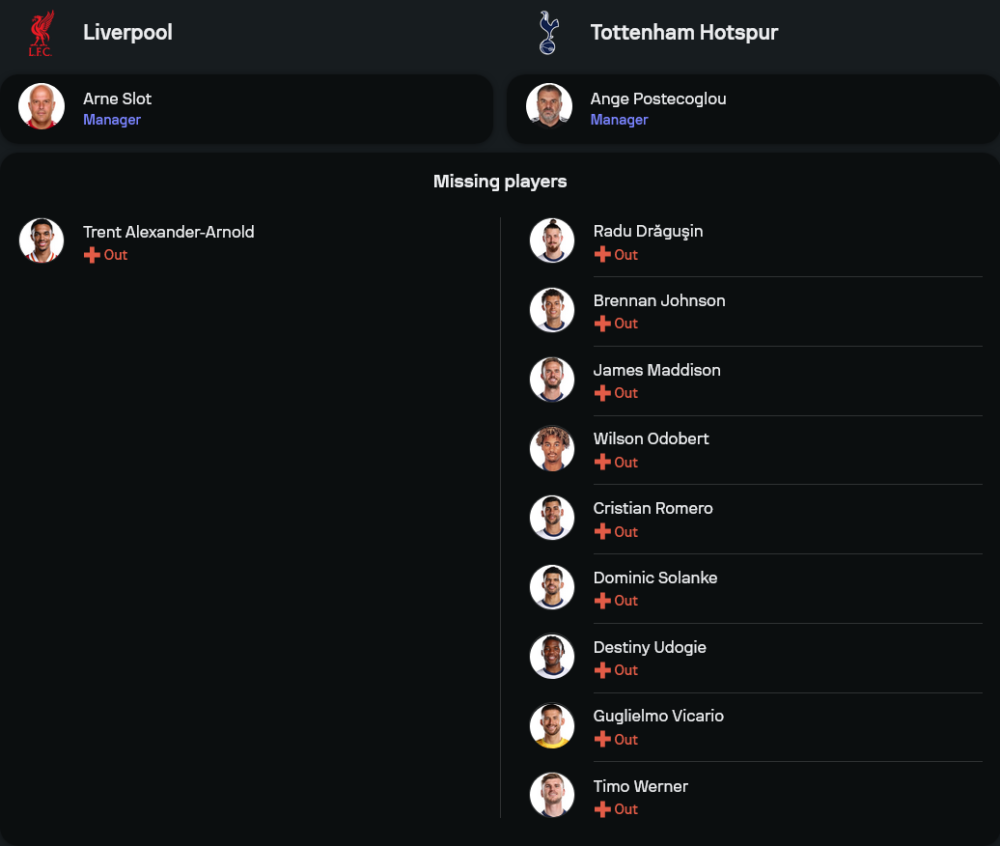Click Destiny Udogie's player avatar
The image size is (1000, 846).
[552, 656]
